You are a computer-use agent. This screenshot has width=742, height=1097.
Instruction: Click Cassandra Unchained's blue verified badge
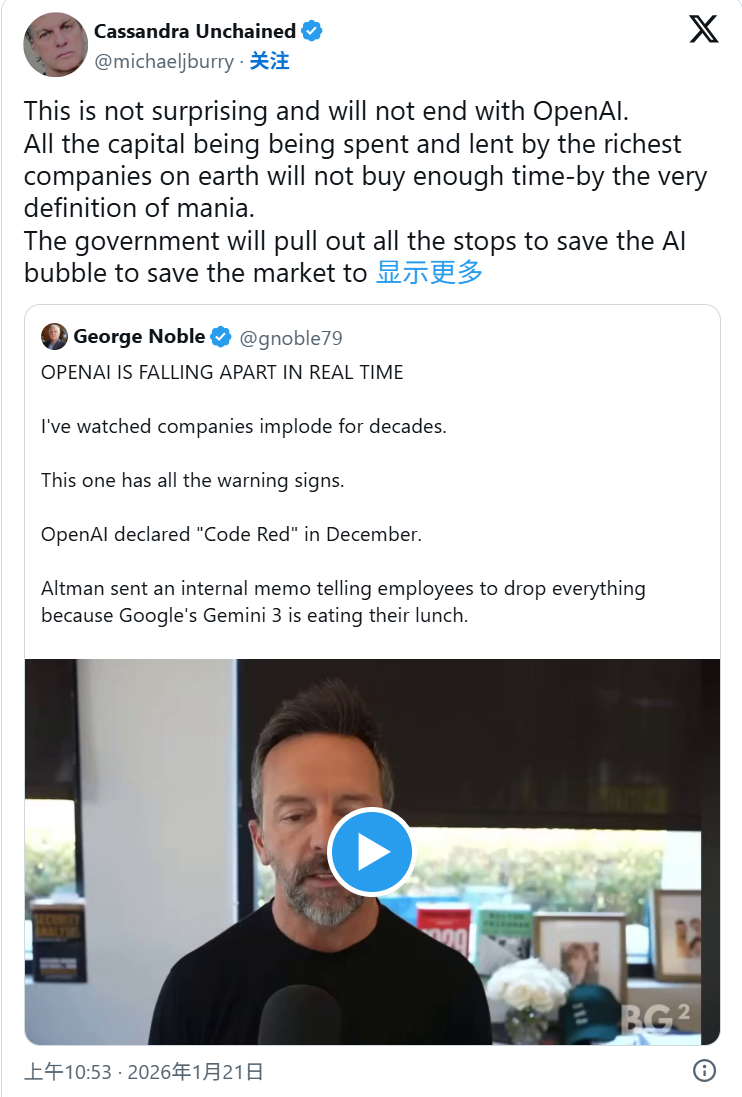tap(312, 31)
